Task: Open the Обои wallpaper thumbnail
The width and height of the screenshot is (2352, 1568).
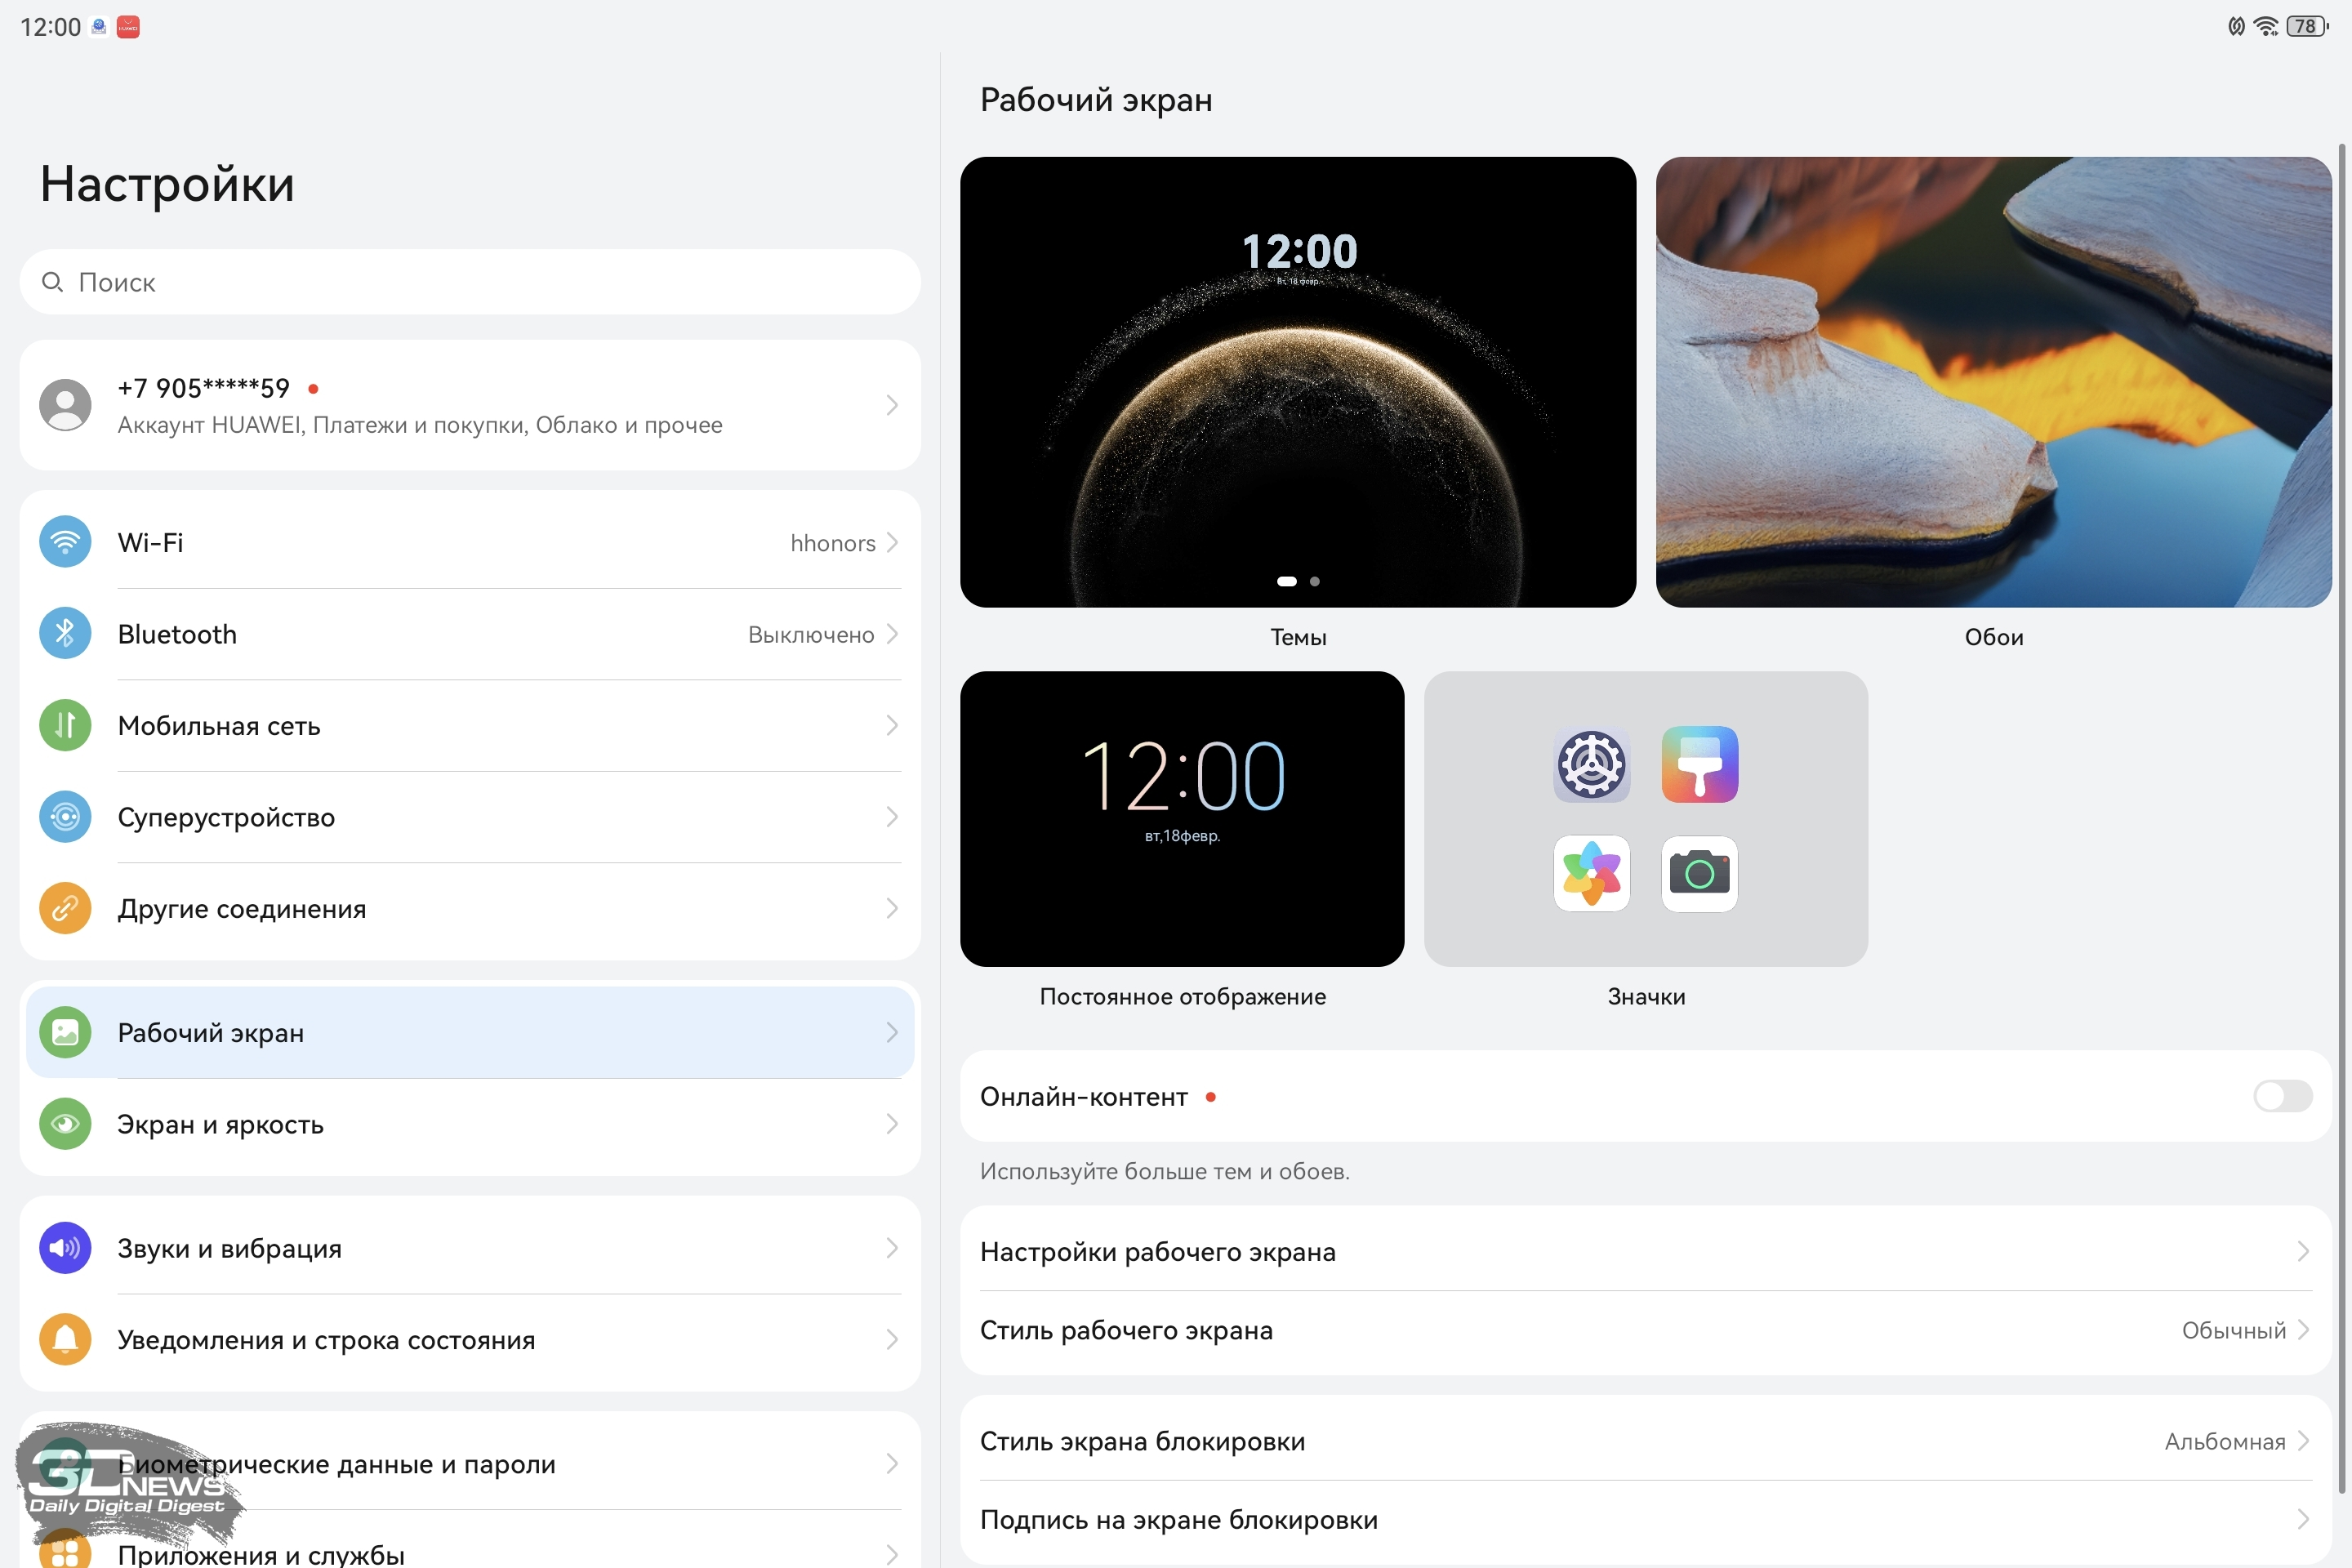Action: tap(1994, 382)
